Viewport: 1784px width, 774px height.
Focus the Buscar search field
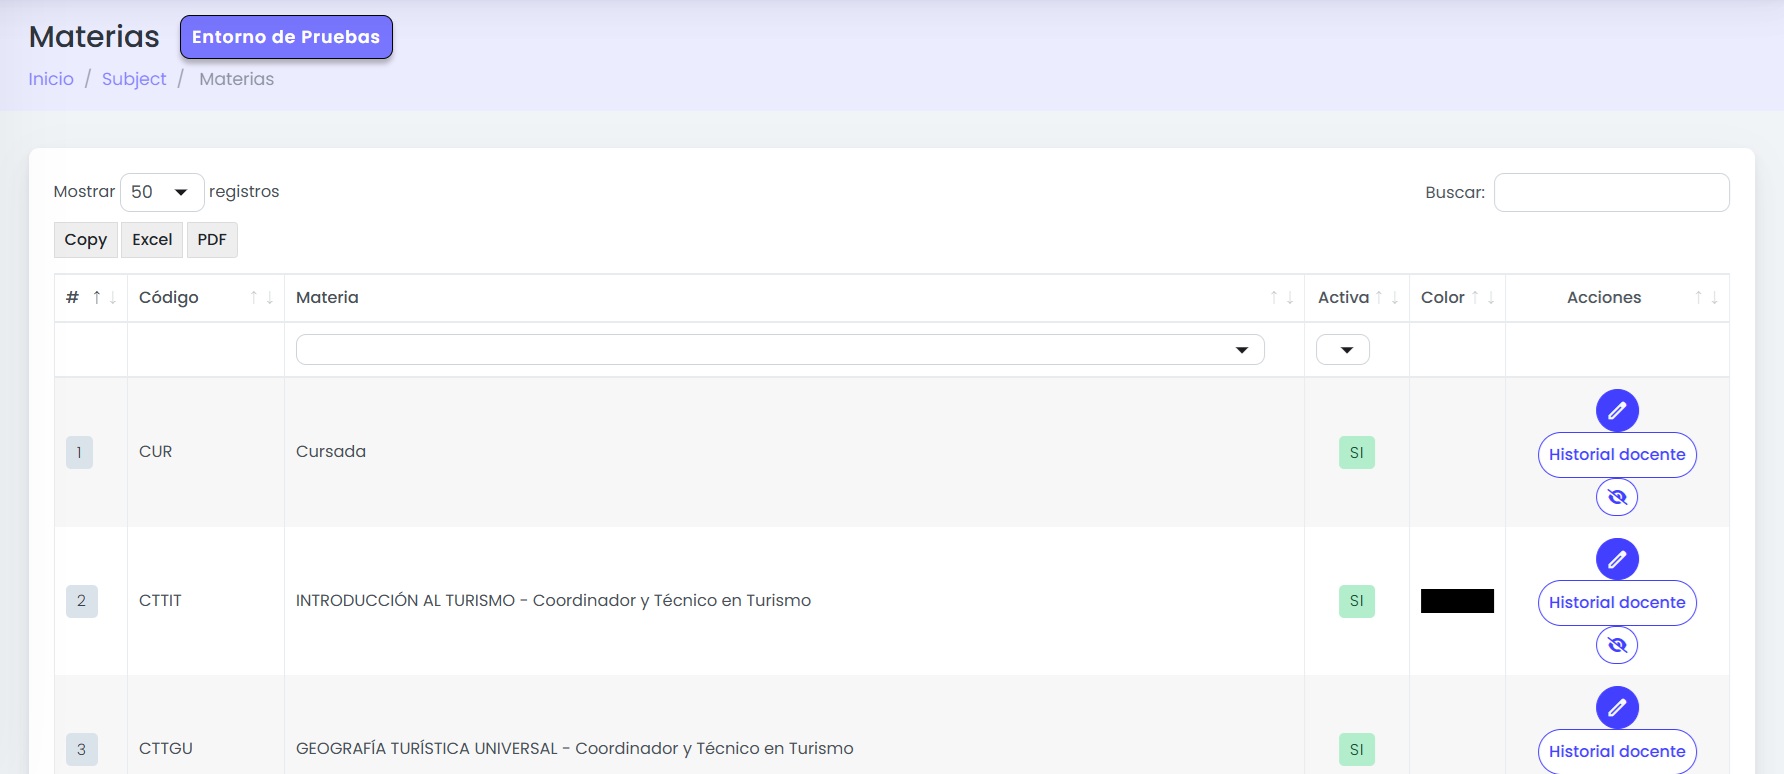point(1611,193)
